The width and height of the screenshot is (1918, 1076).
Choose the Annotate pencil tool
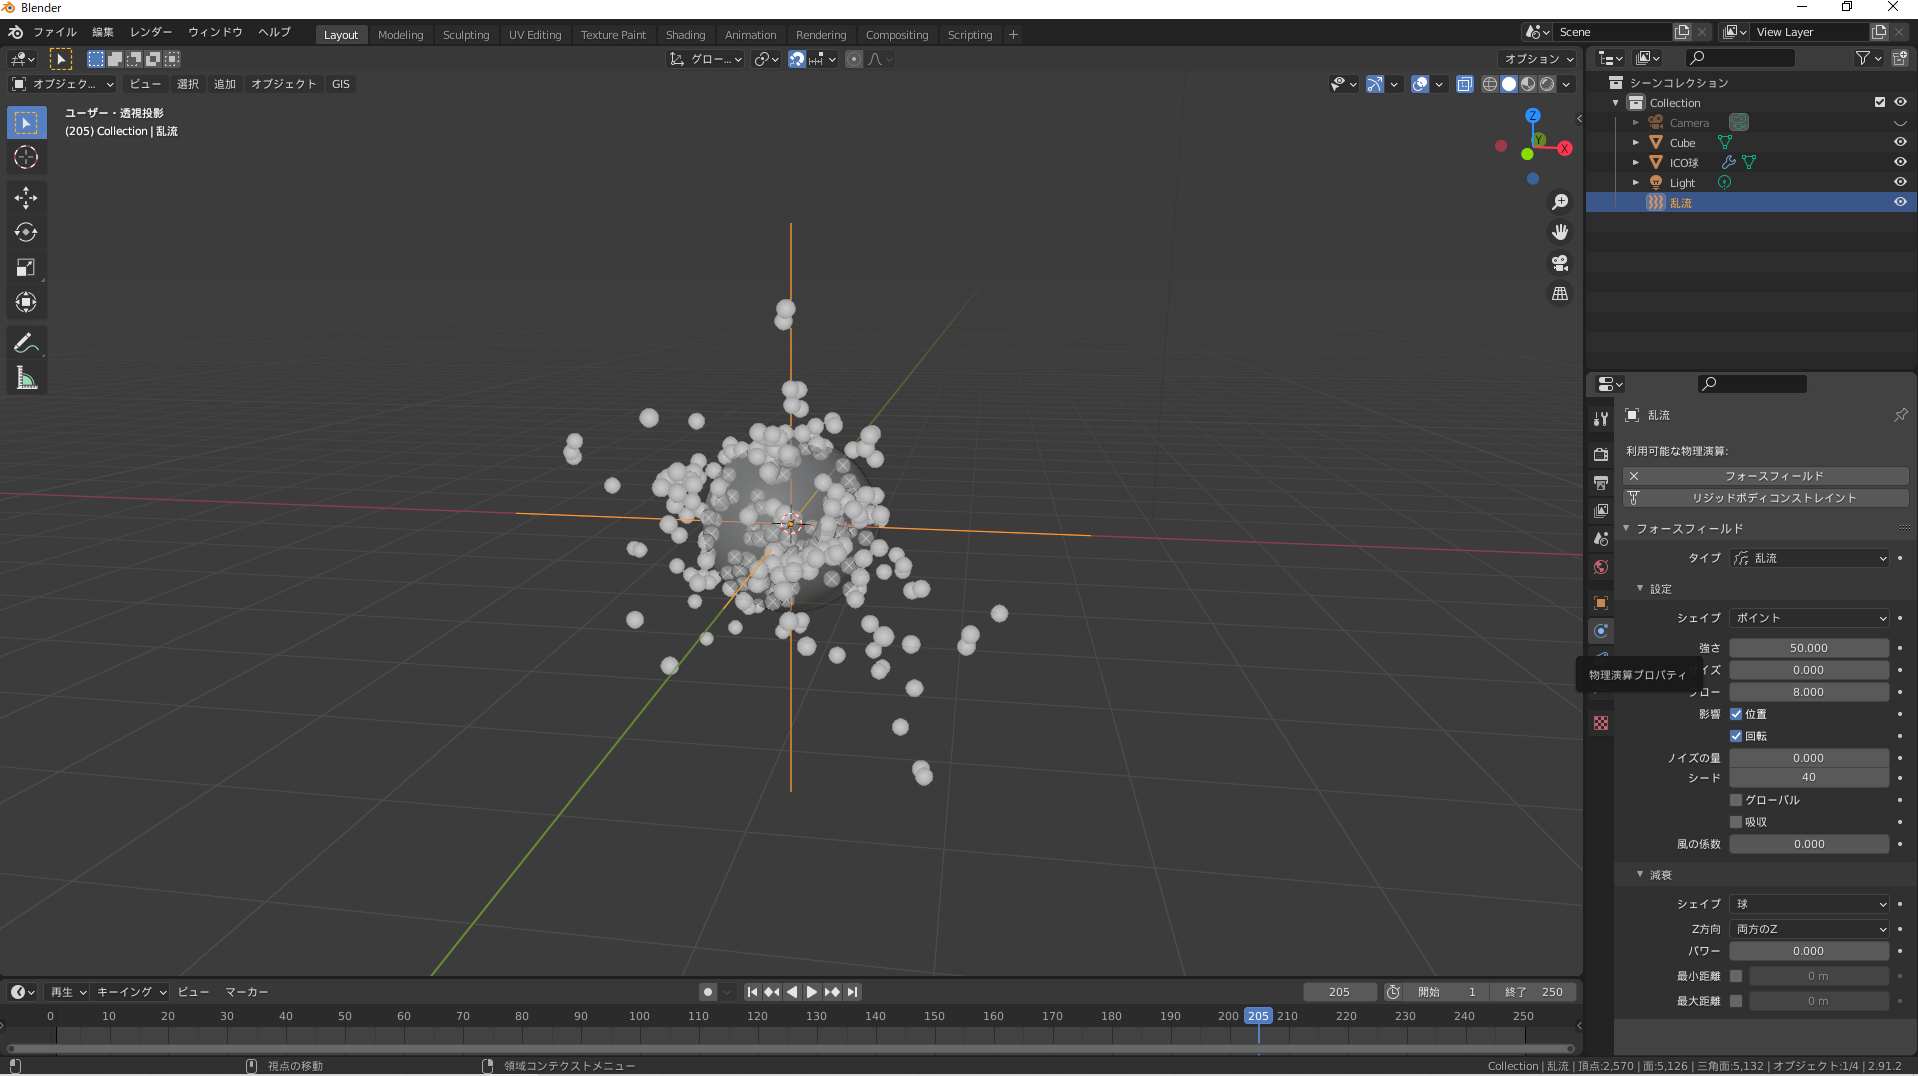[x=26, y=344]
